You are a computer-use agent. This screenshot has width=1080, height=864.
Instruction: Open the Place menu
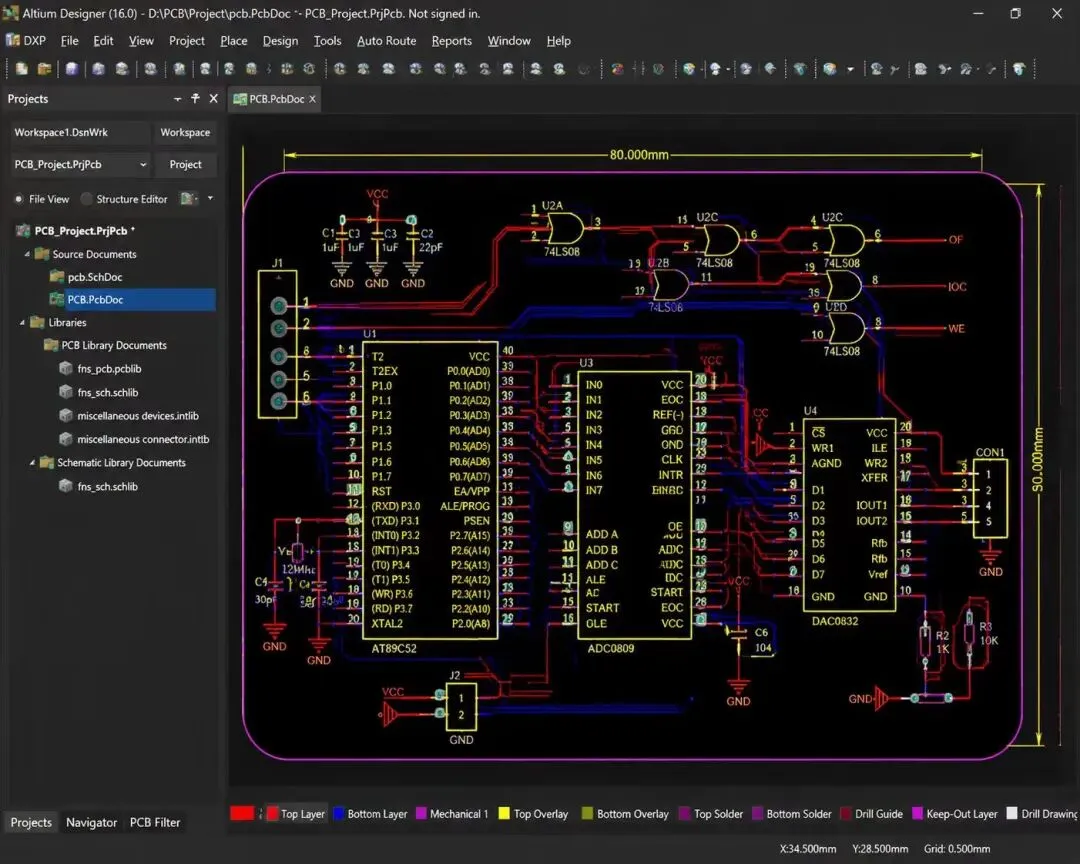click(x=233, y=41)
